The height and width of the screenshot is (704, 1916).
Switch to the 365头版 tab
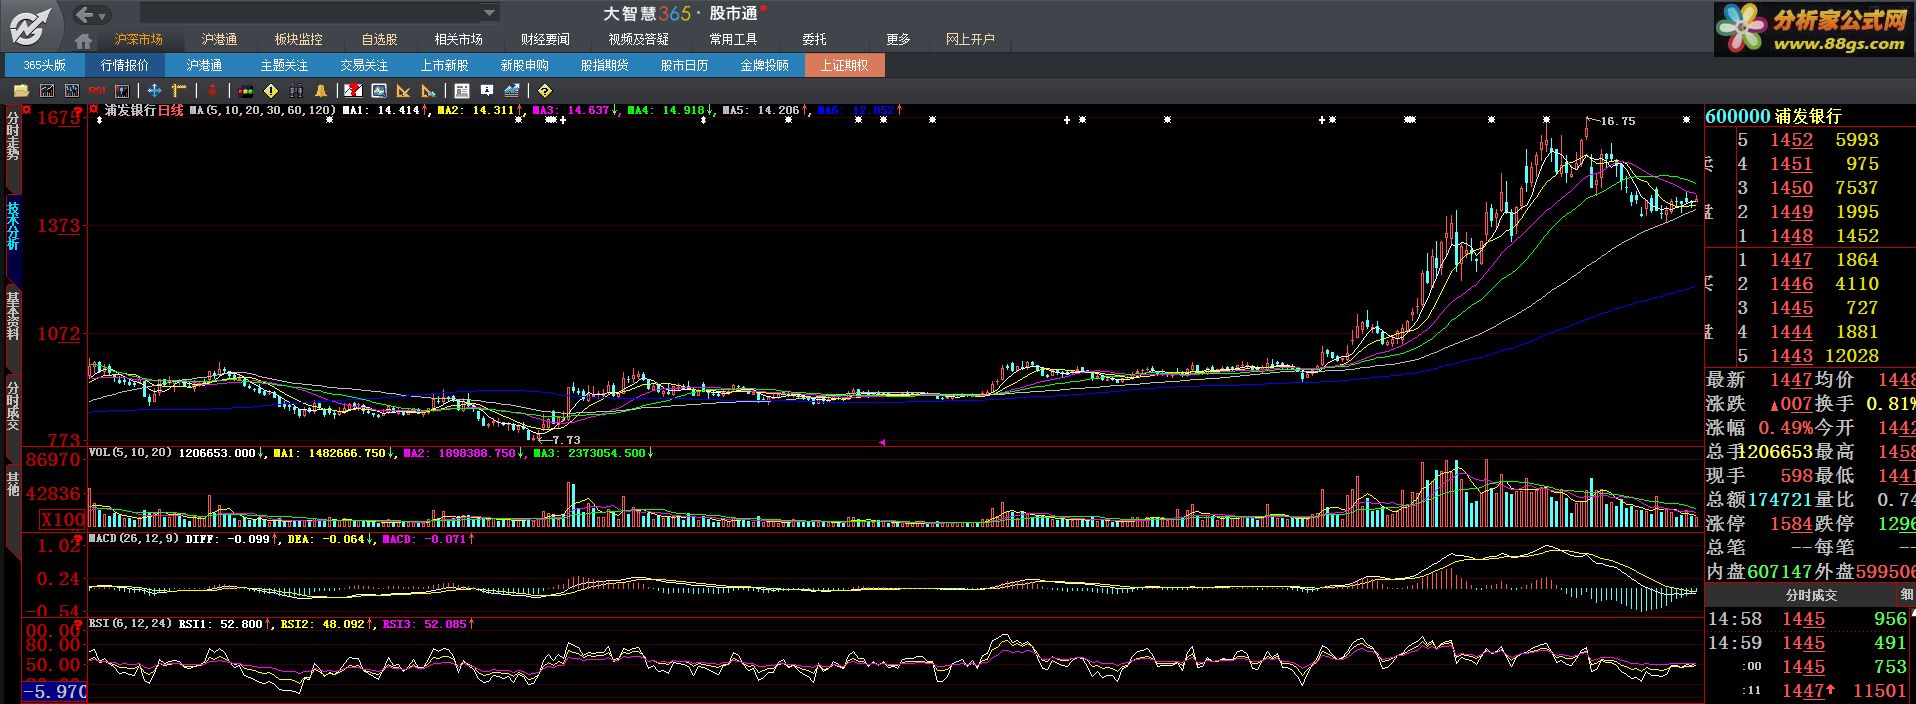pyautogui.click(x=45, y=65)
